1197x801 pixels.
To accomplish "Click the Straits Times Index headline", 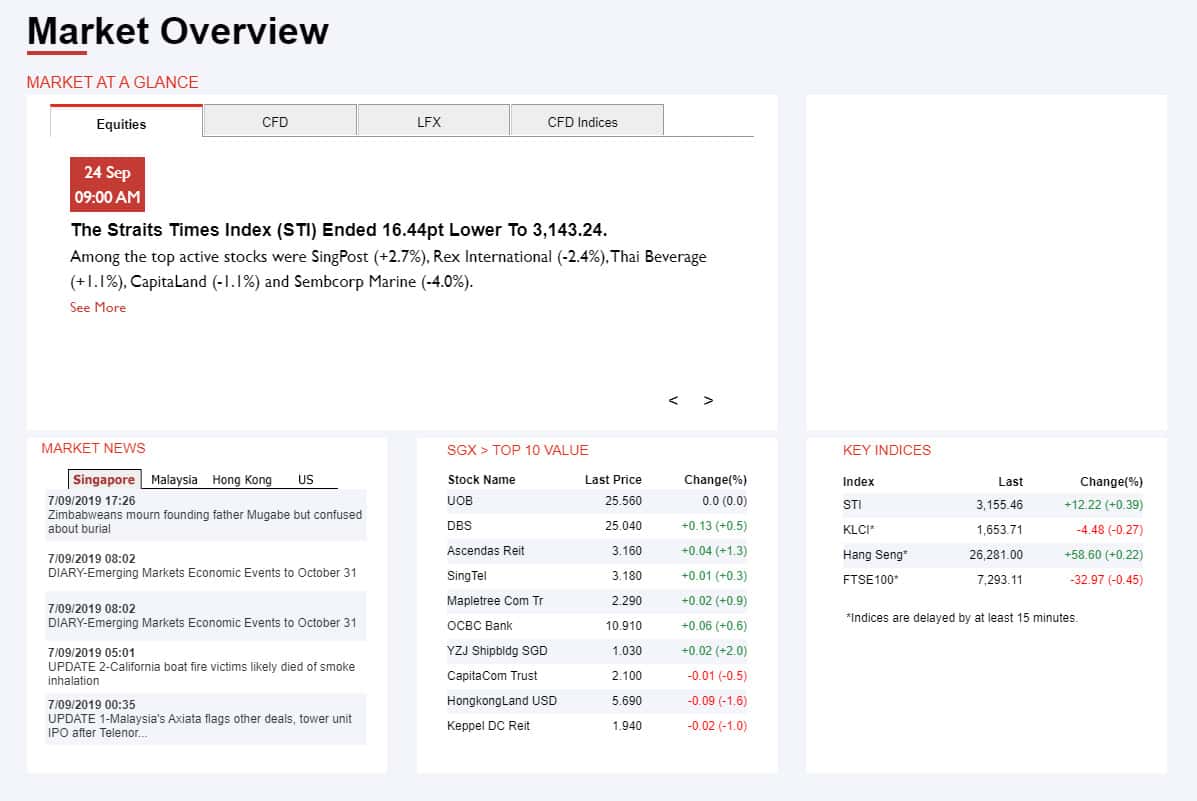I will point(339,230).
